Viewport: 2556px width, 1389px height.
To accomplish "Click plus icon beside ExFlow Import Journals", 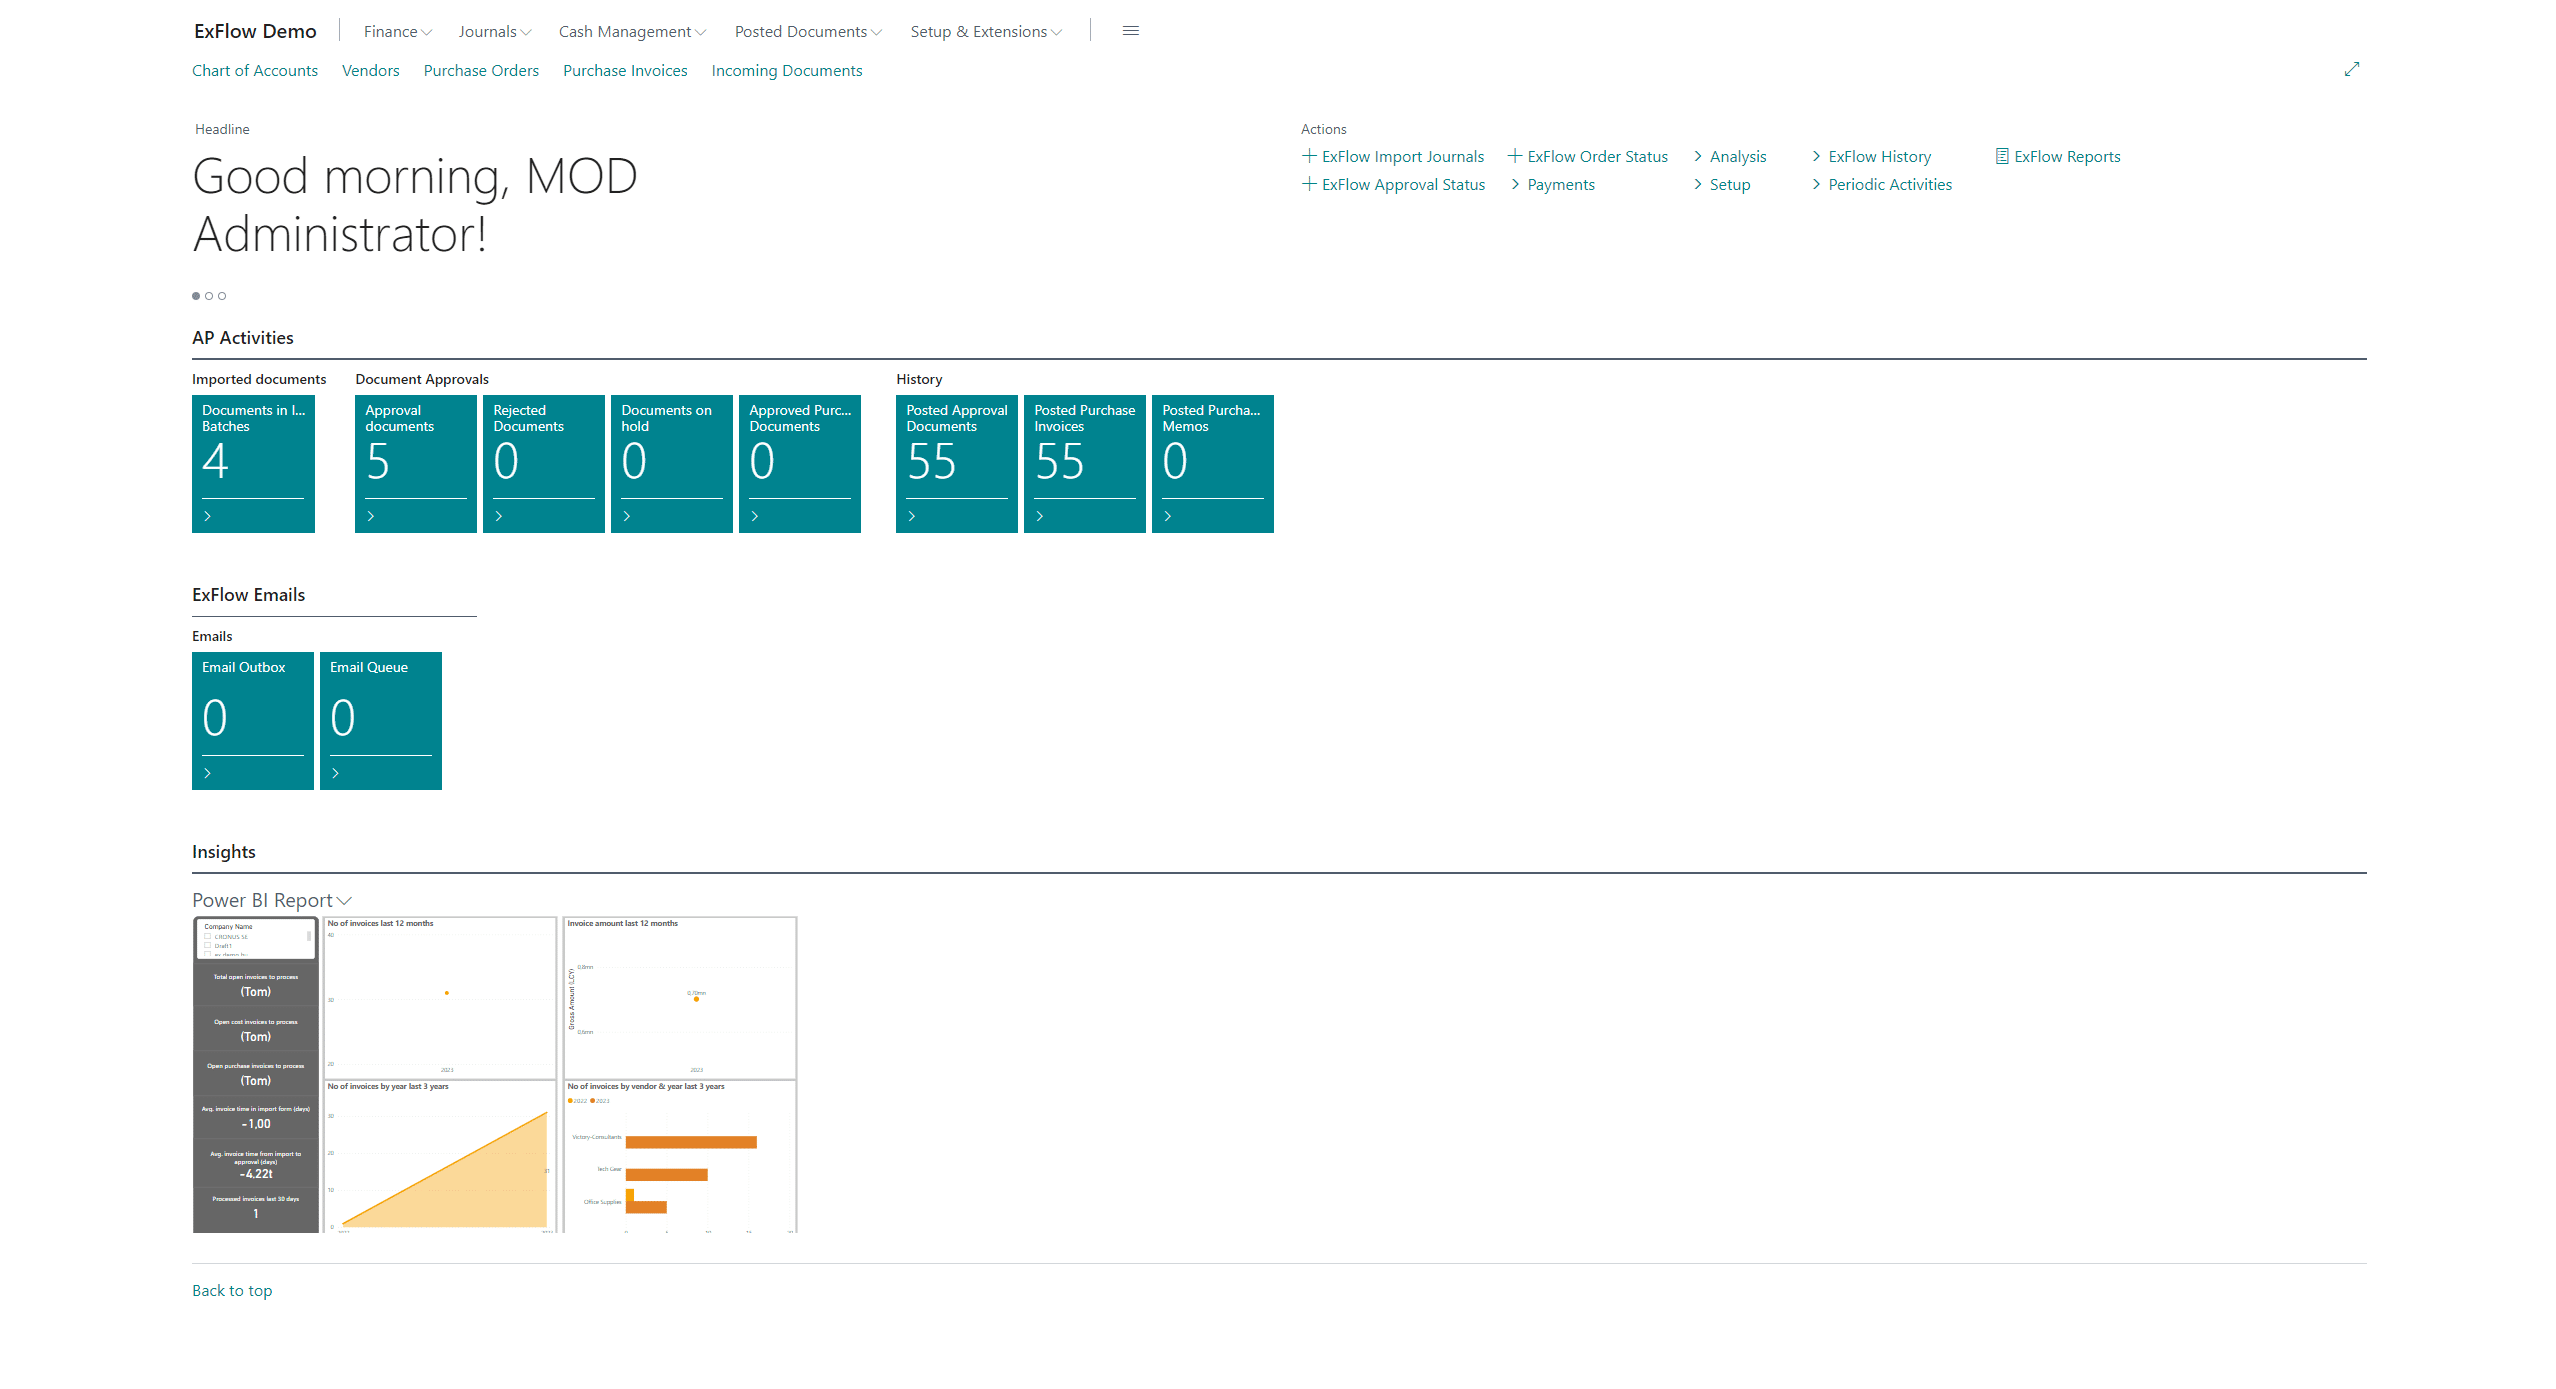I will coord(1308,156).
